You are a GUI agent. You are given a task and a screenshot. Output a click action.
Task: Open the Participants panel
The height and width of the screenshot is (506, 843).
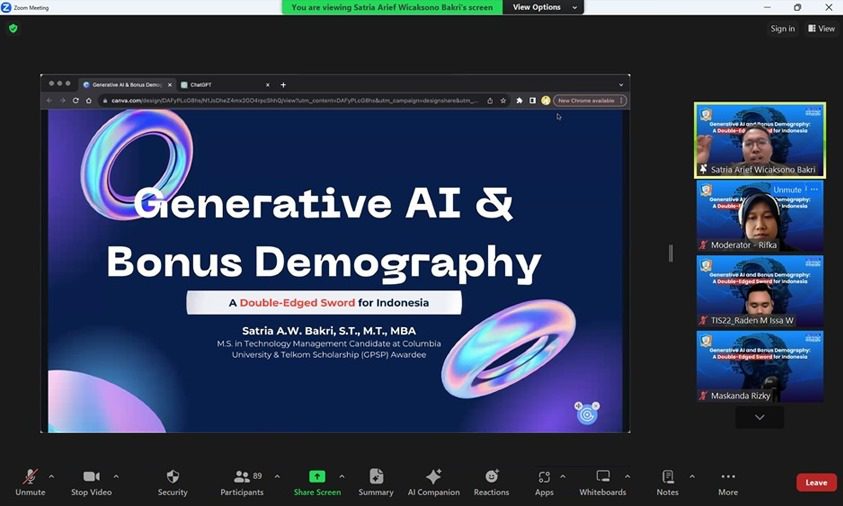[x=242, y=482]
